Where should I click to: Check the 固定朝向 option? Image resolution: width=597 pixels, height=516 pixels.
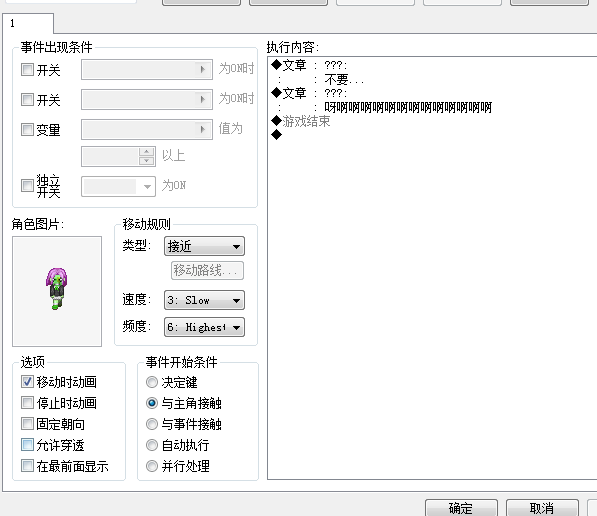[x=27, y=424]
